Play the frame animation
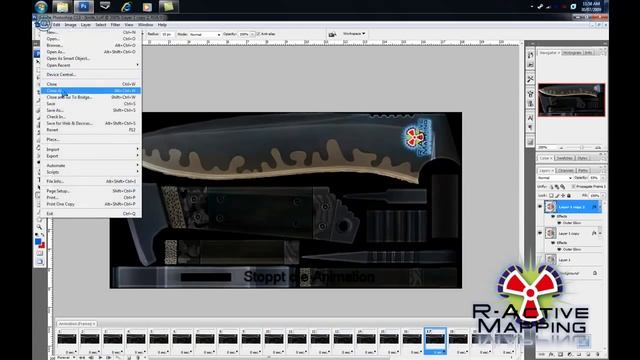Image resolution: width=640 pixels, height=360 pixels. (x=100, y=358)
